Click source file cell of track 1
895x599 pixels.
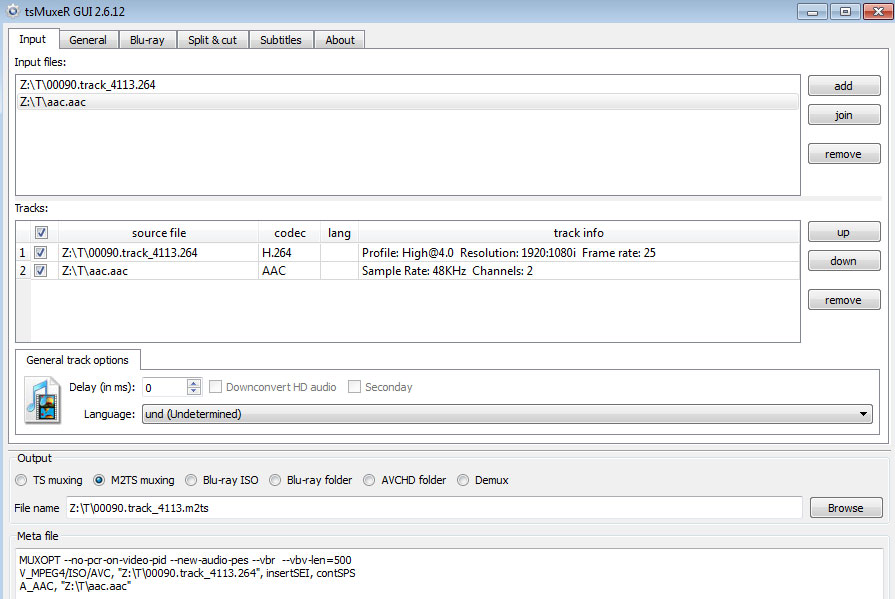click(158, 252)
